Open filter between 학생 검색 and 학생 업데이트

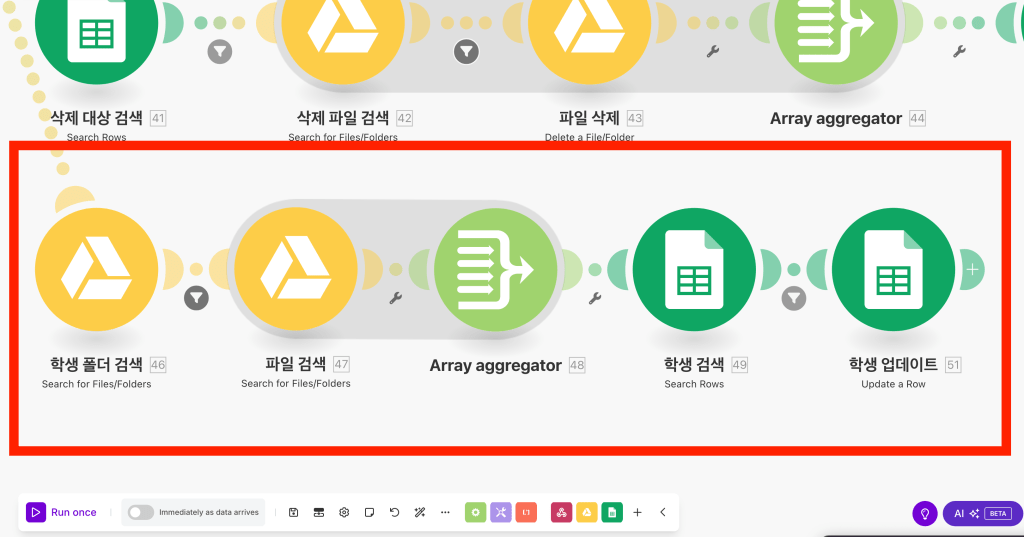pos(793,299)
